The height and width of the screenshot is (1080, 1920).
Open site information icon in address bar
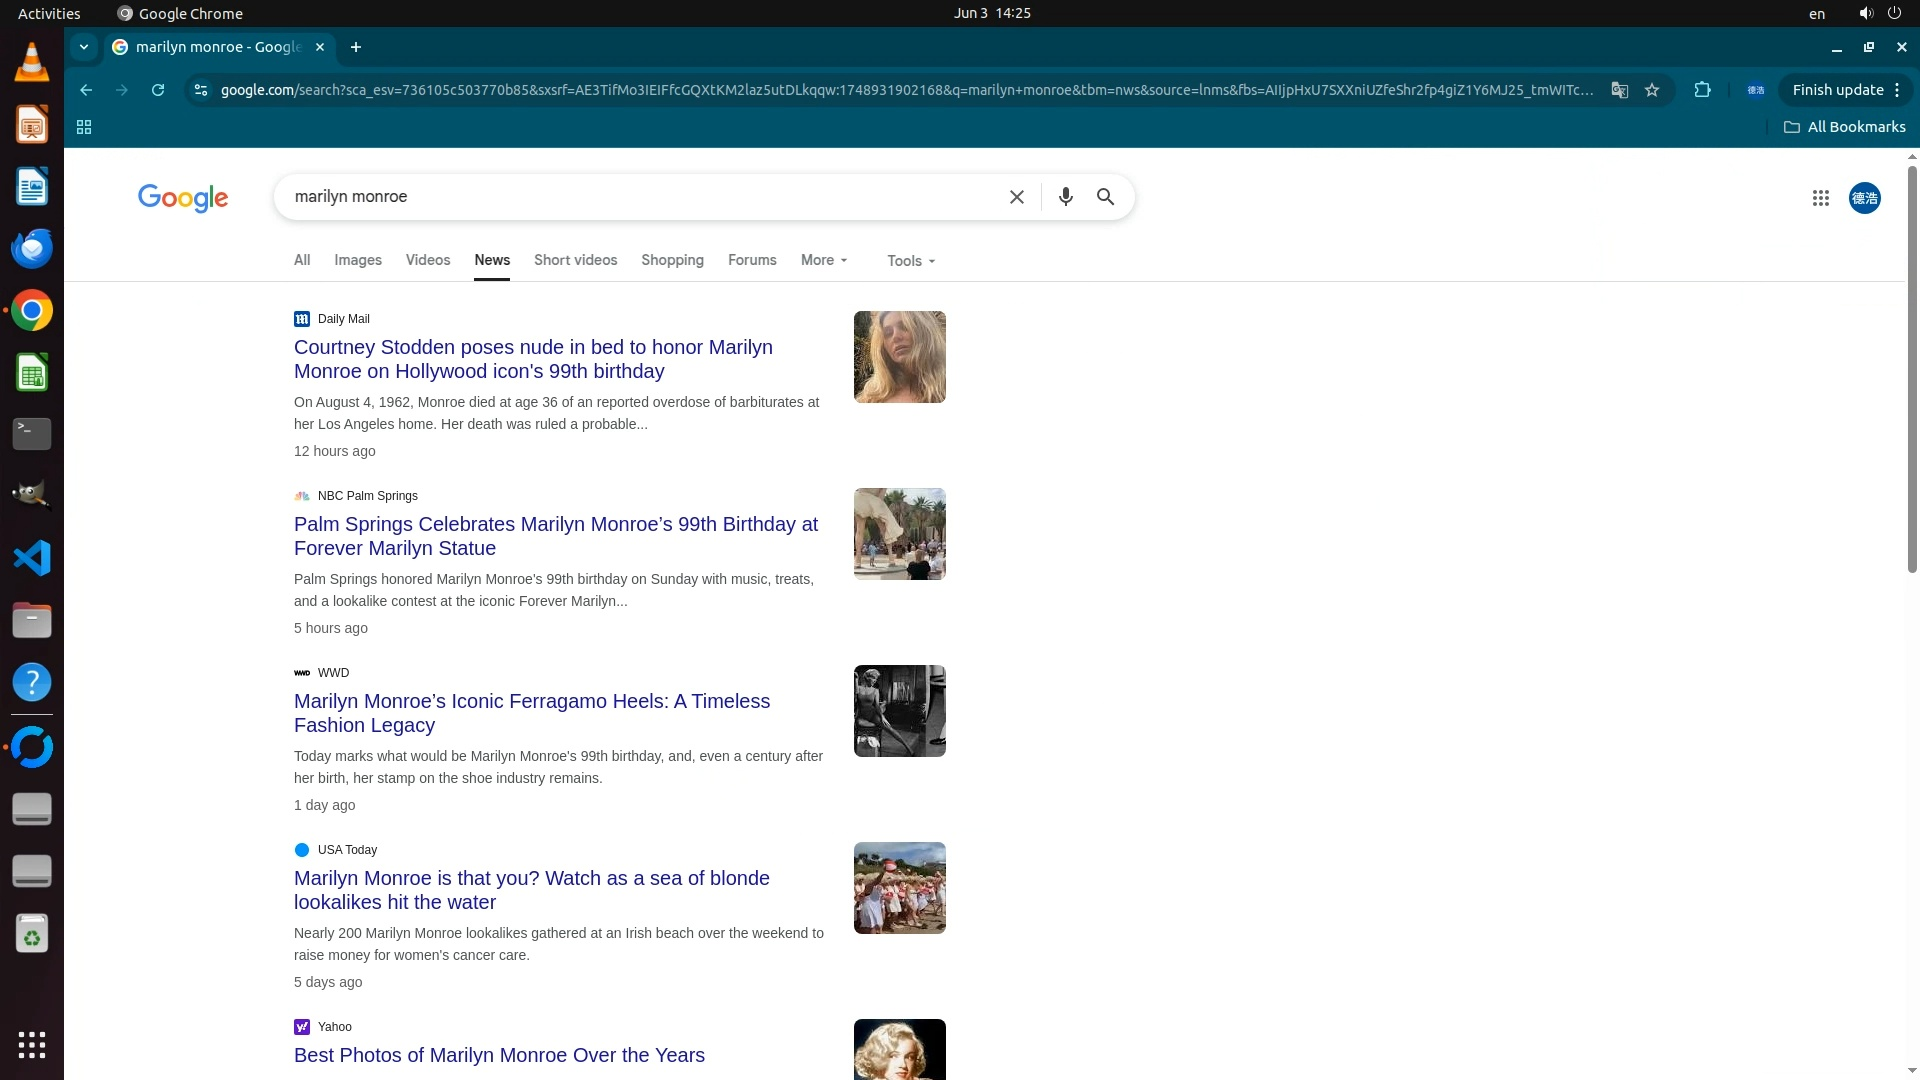click(201, 90)
